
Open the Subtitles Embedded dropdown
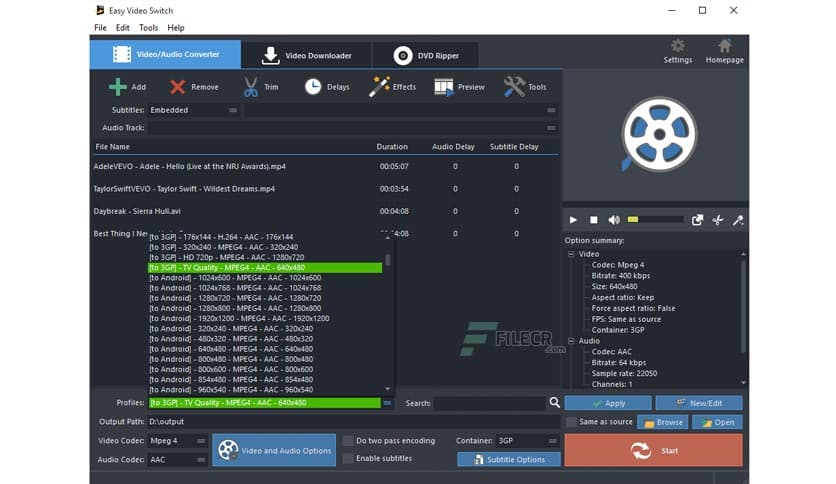pyautogui.click(x=193, y=110)
